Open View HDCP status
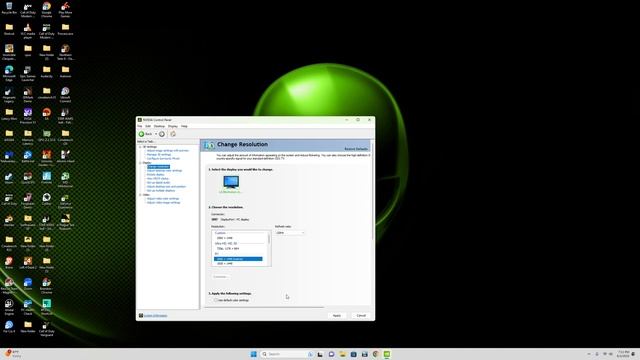This screenshot has height=360, width=640. [158, 178]
